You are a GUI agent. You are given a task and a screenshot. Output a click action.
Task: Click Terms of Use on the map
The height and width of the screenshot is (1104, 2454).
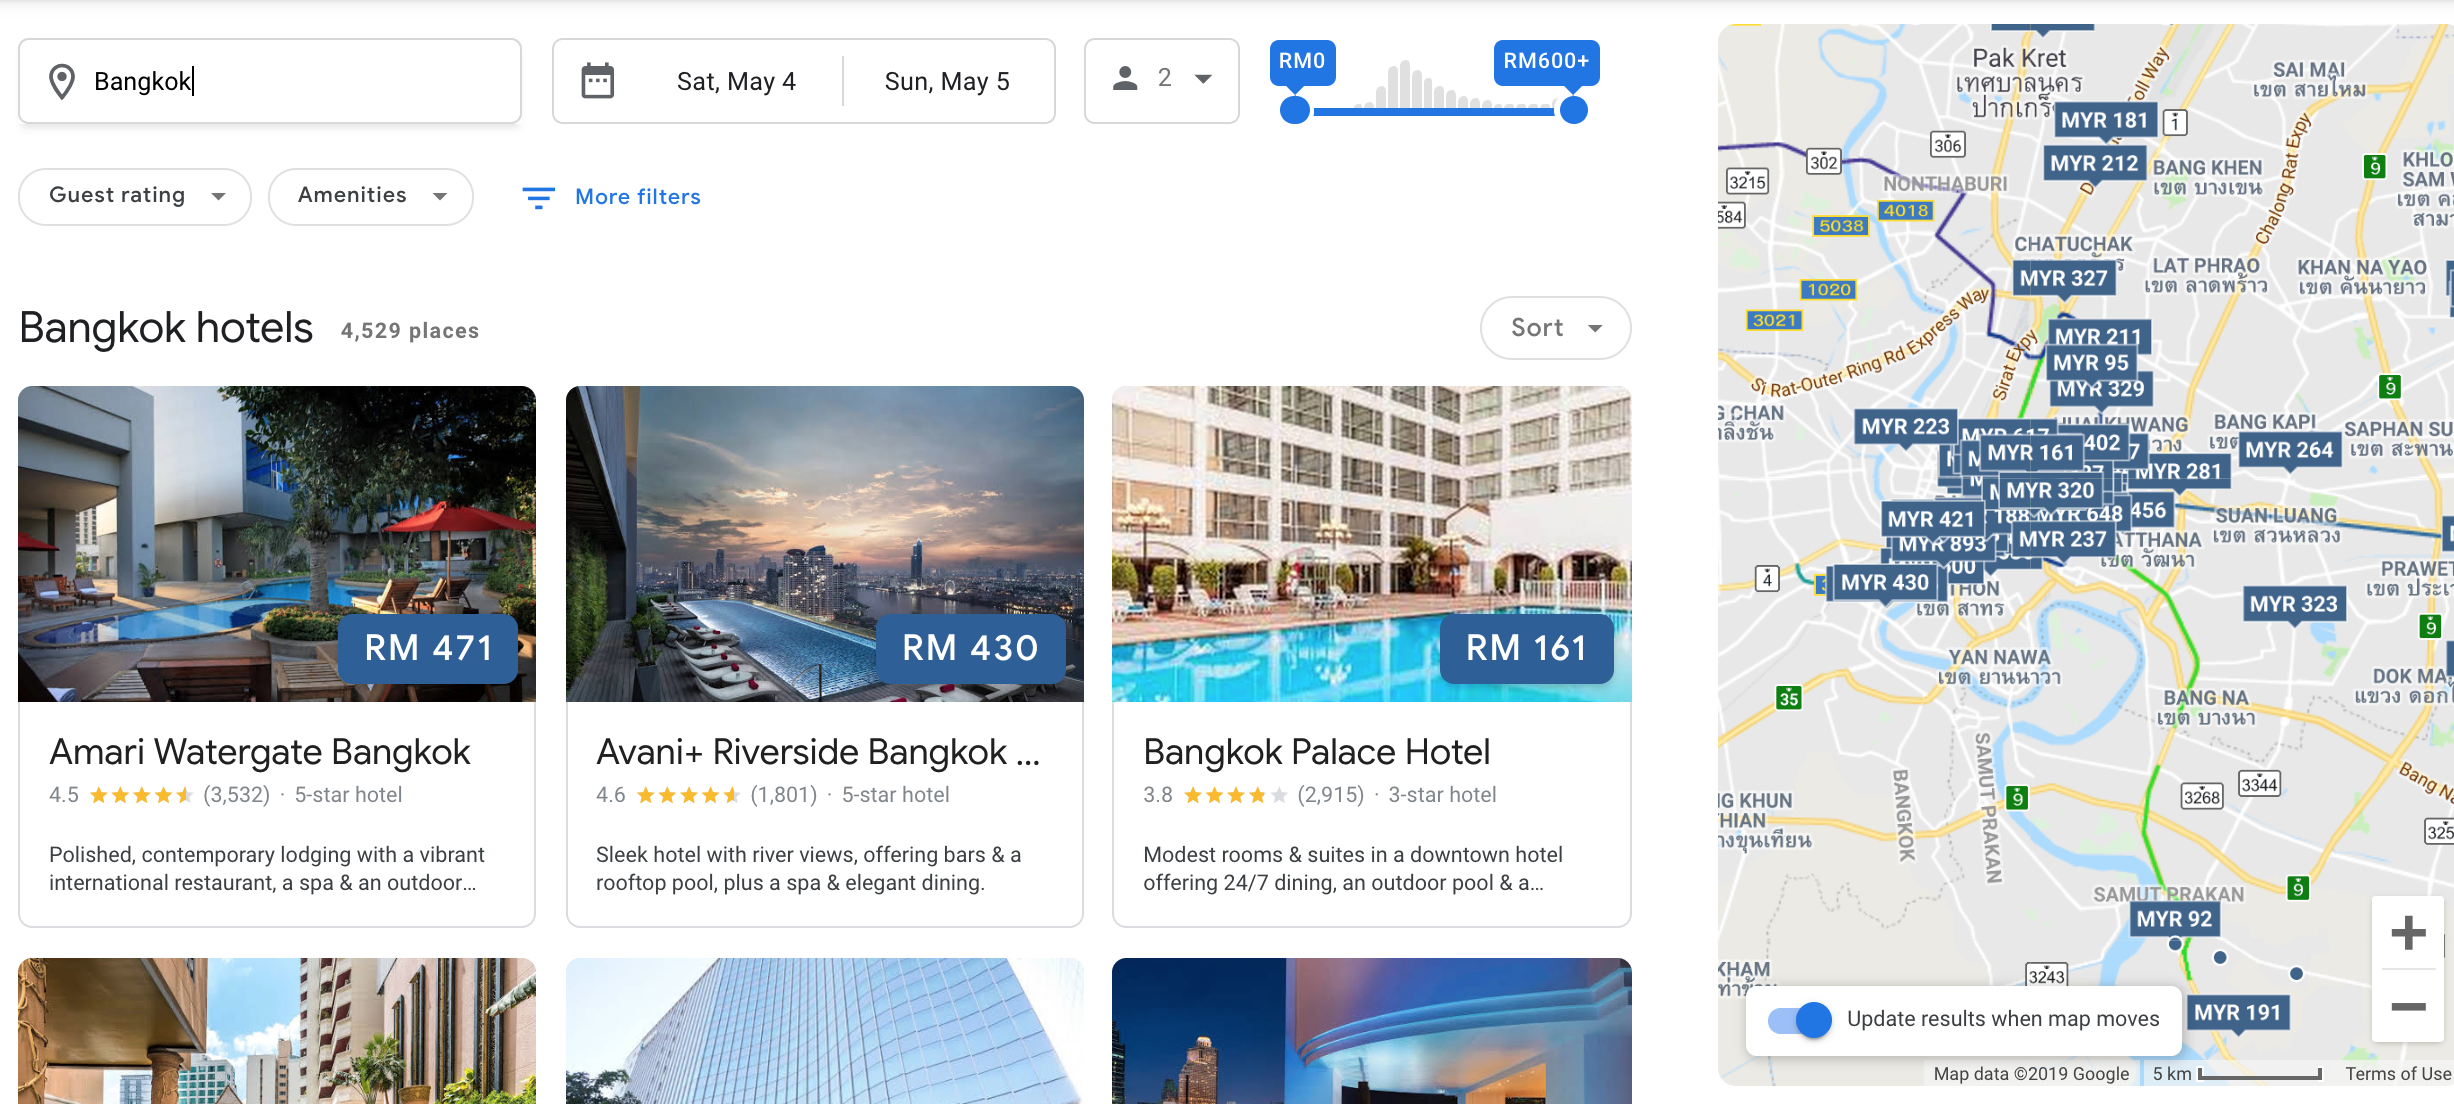pyautogui.click(x=2398, y=1073)
